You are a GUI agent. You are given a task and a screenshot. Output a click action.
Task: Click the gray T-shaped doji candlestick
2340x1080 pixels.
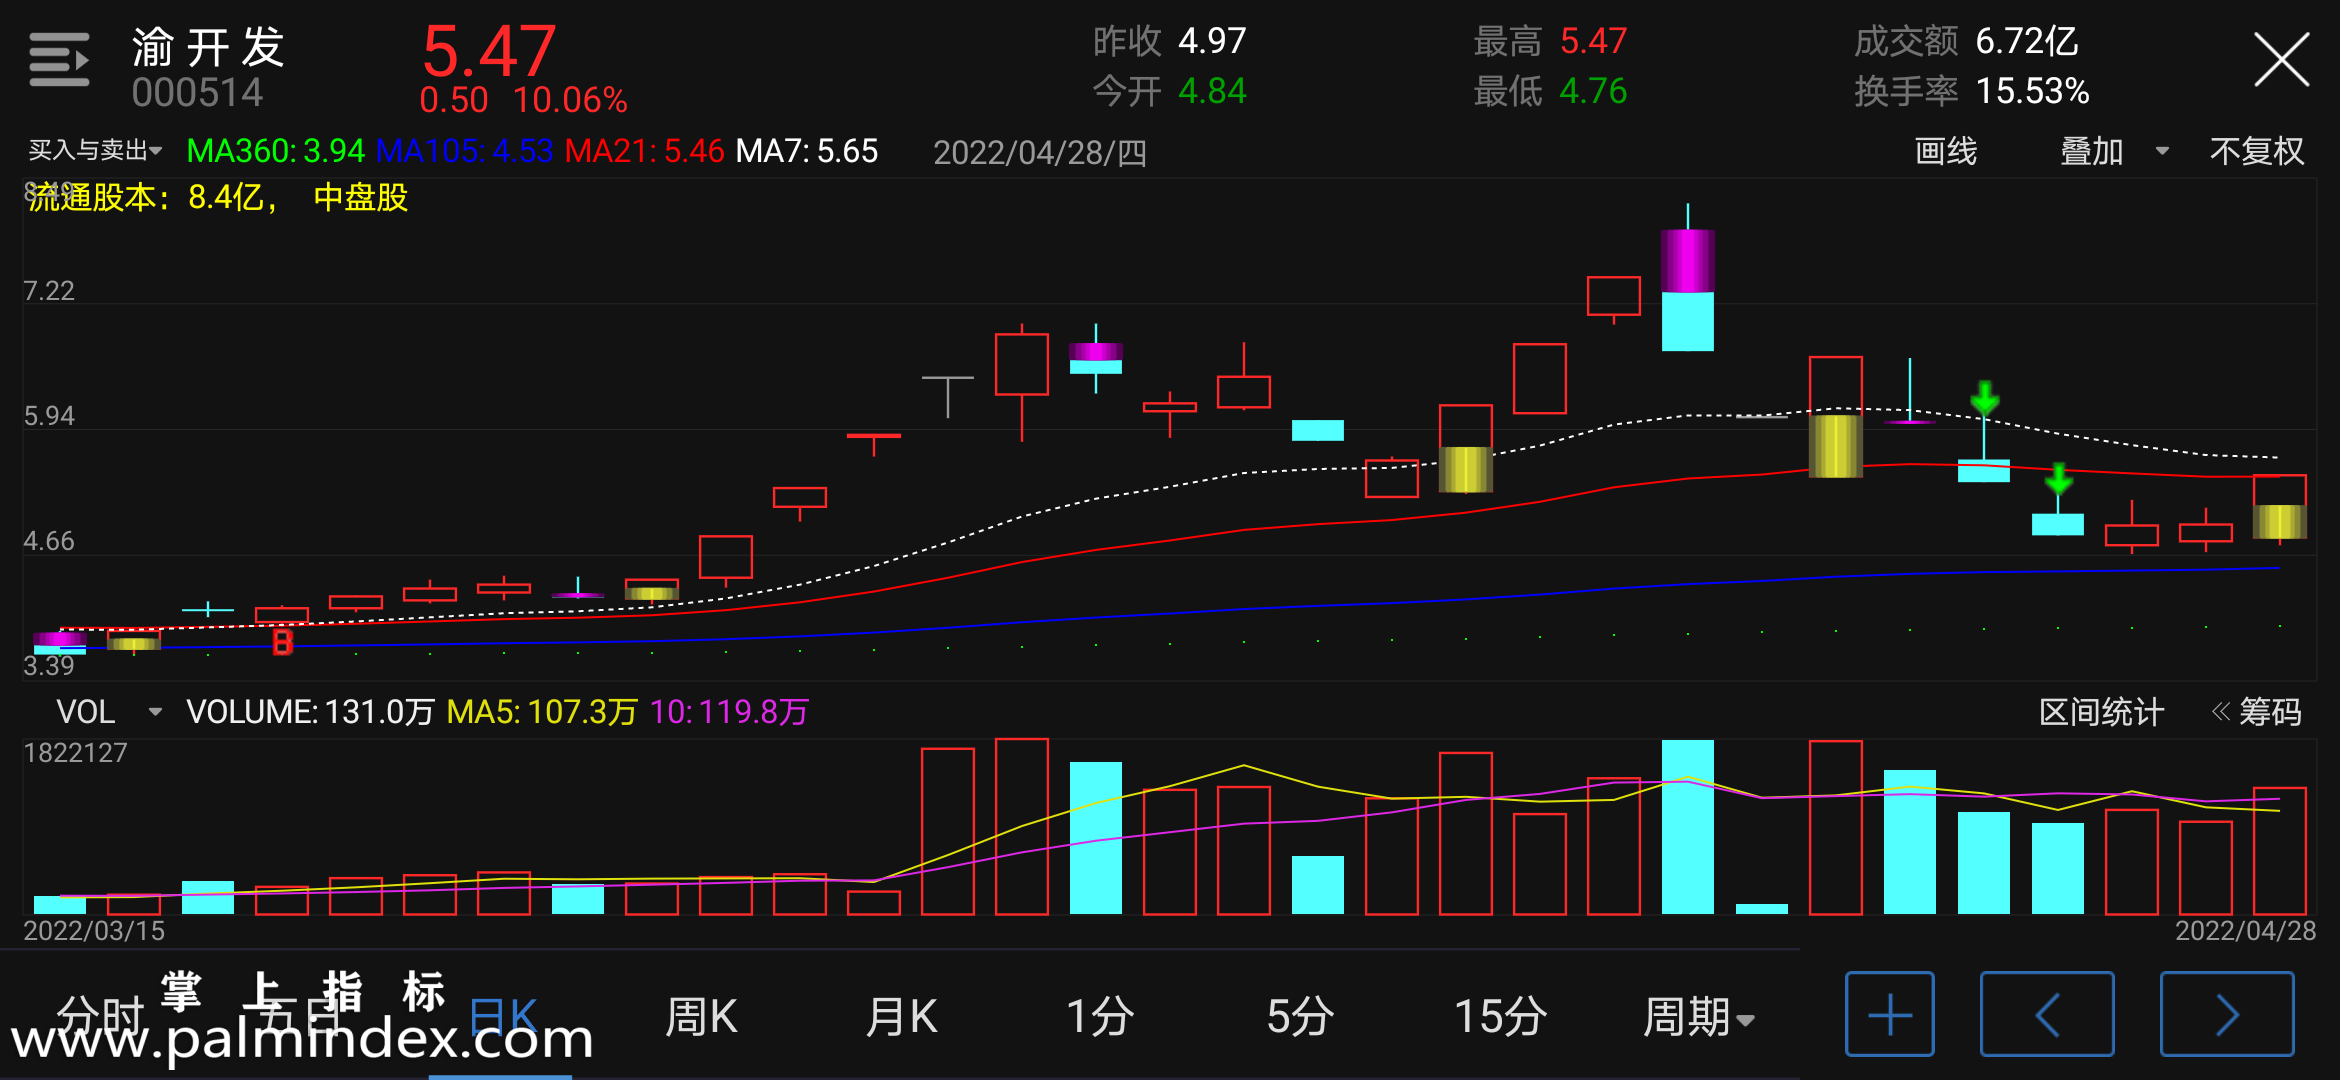(x=948, y=396)
